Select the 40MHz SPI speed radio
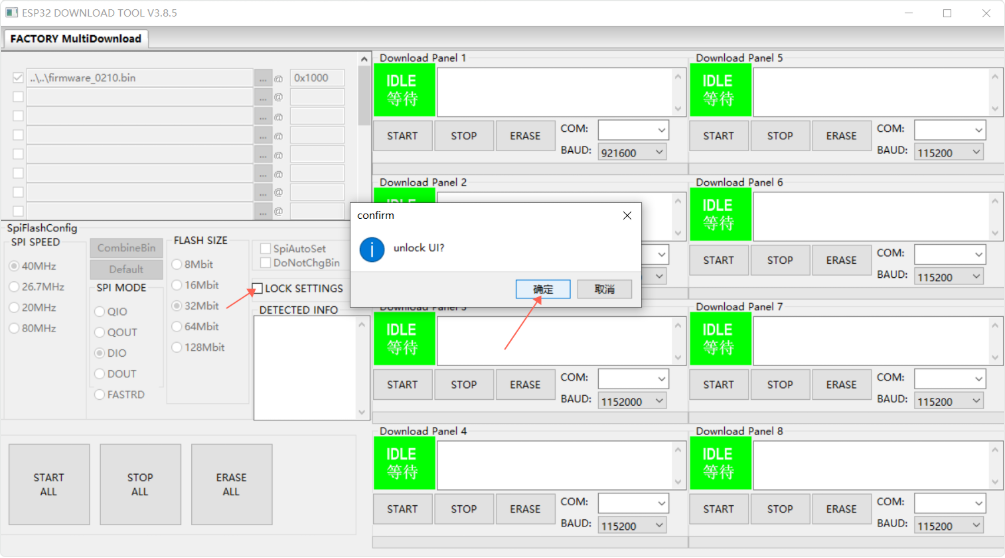 (14, 266)
